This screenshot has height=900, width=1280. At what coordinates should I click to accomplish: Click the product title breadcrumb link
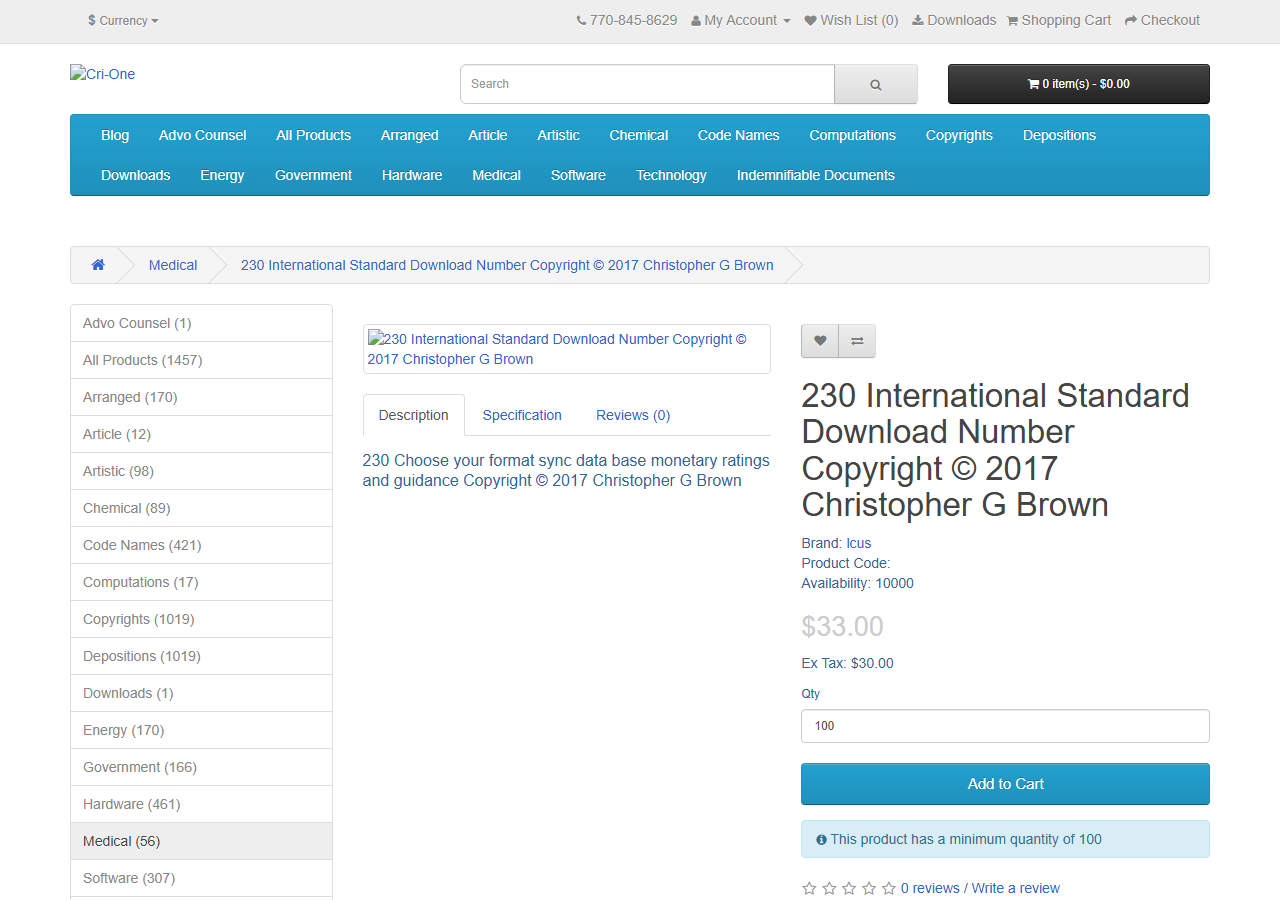click(507, 265)
